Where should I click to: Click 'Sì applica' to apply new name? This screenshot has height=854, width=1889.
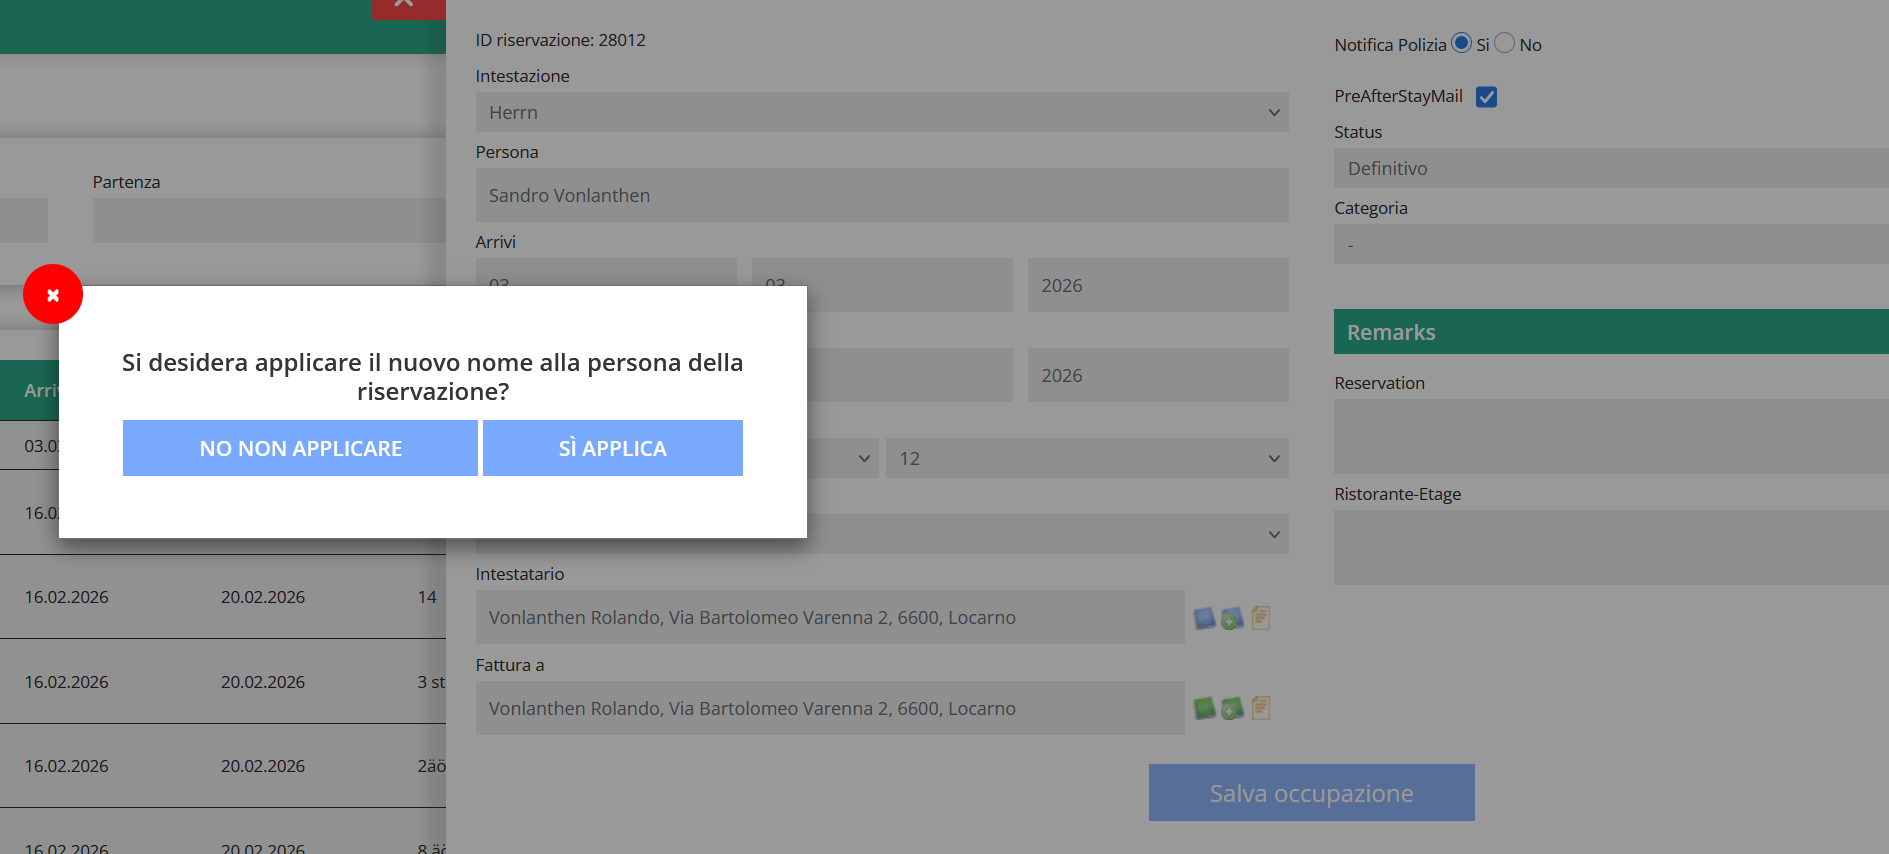pos(612,448)
